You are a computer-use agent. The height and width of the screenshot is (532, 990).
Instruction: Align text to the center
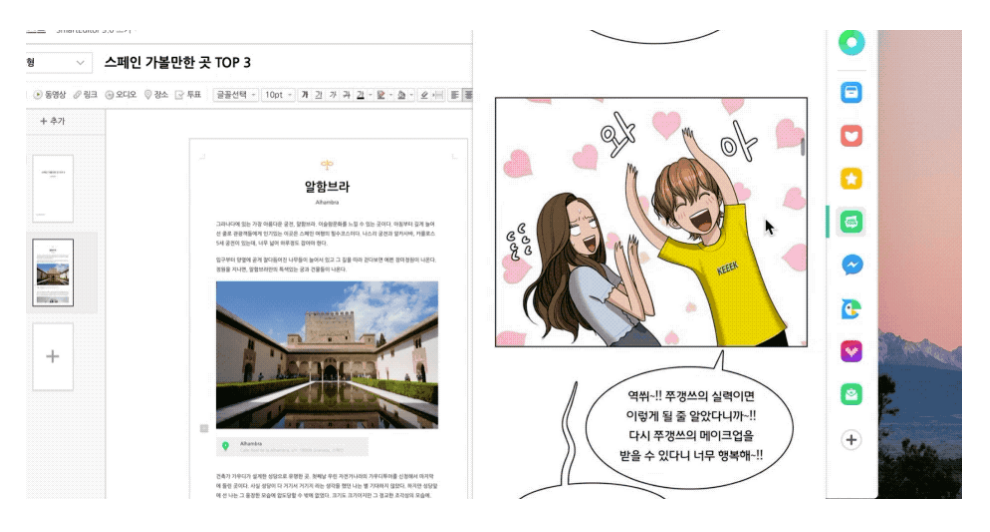tap(468, 95)
